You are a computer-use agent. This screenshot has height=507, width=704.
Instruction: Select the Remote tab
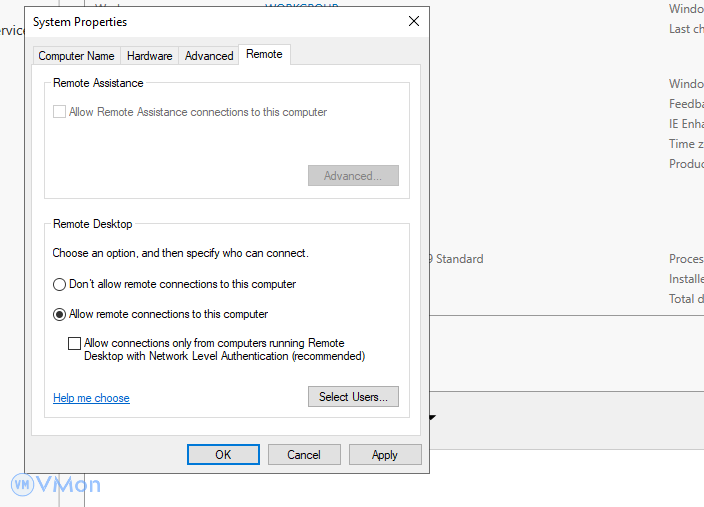click(264, 55)
